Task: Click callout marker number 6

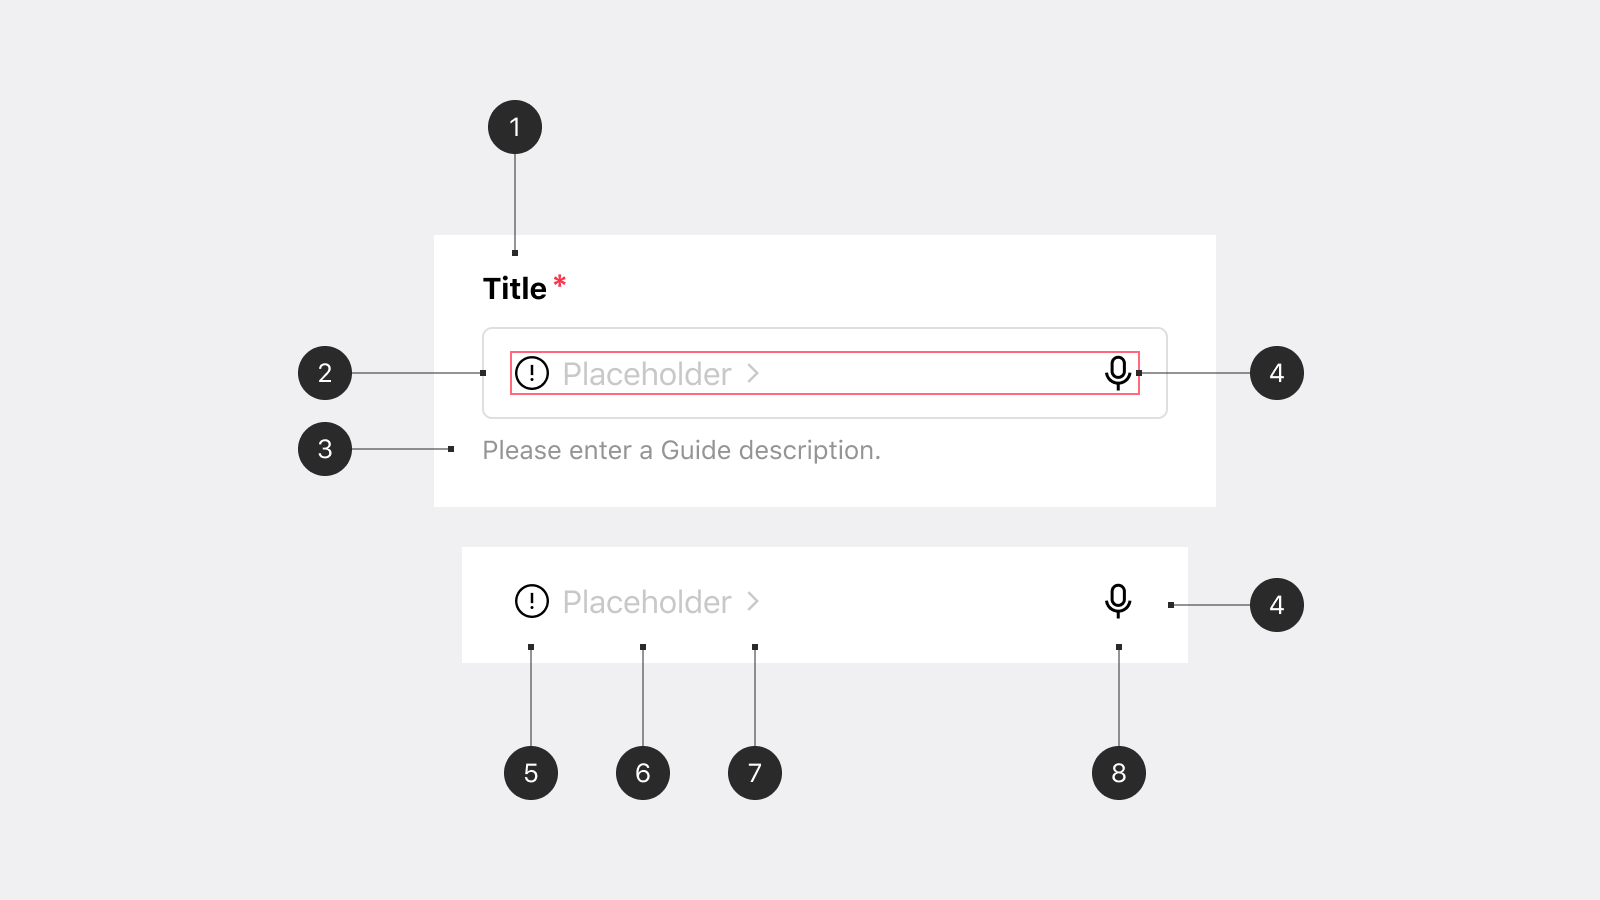Action: click(x=643, y=772)
